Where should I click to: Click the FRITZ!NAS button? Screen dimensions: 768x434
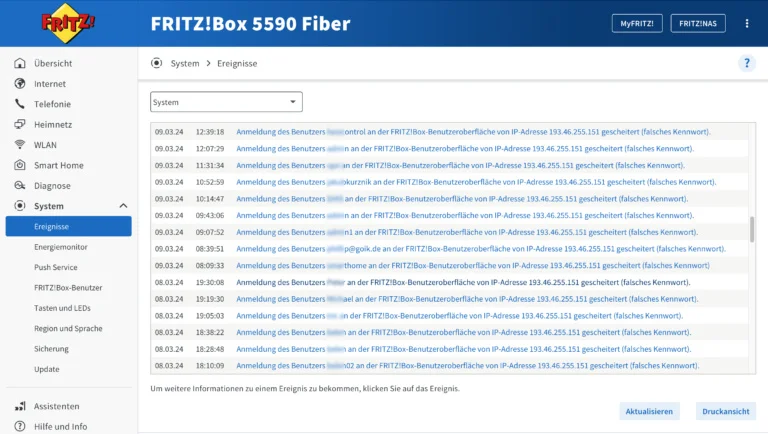[698, 24]
